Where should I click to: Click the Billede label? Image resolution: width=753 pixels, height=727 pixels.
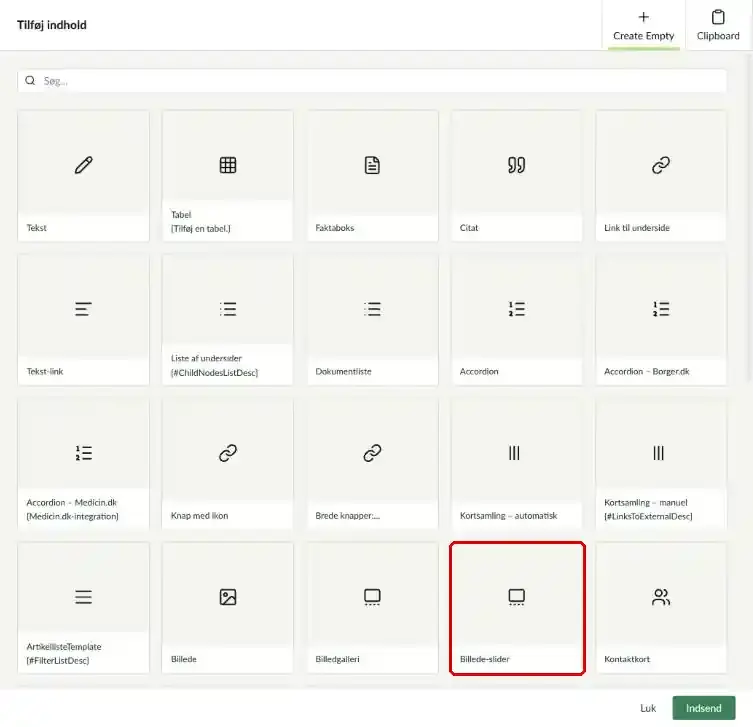[183, 659]
